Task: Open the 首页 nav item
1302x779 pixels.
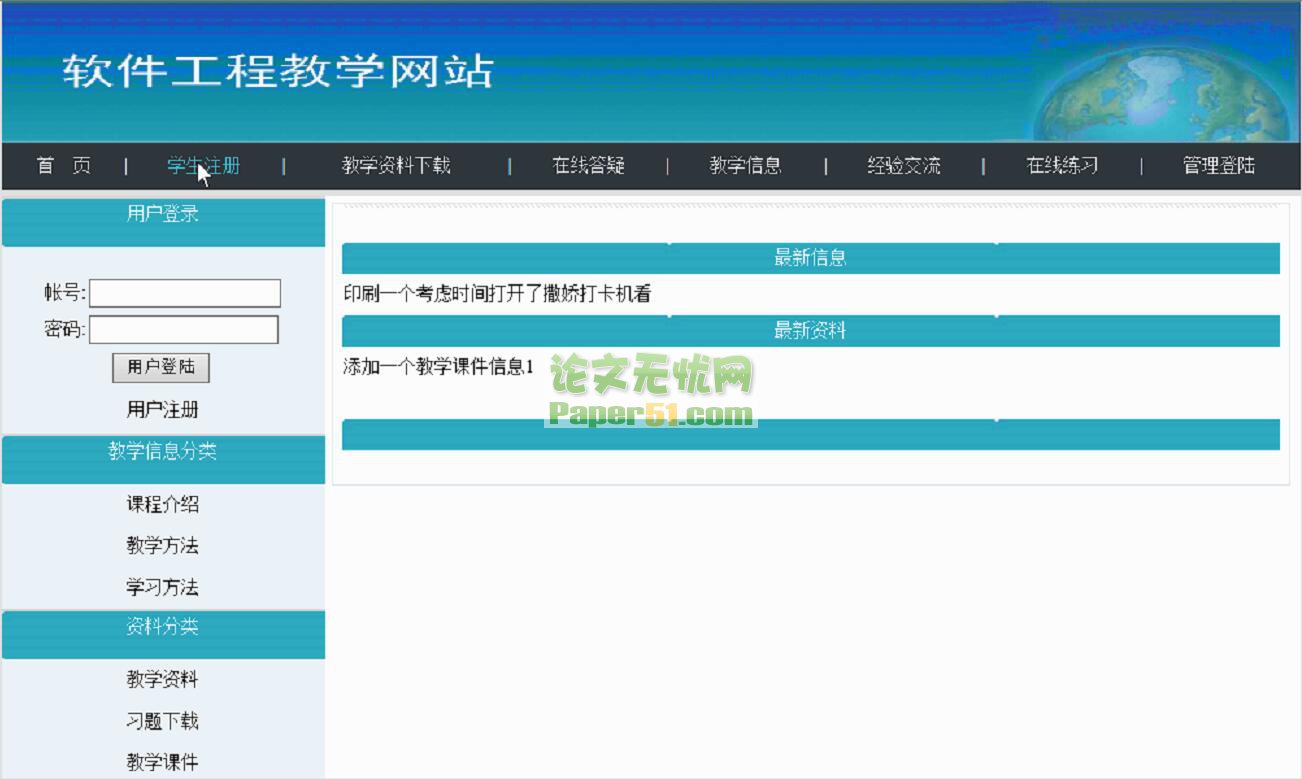Action: [x=64, y=166]
